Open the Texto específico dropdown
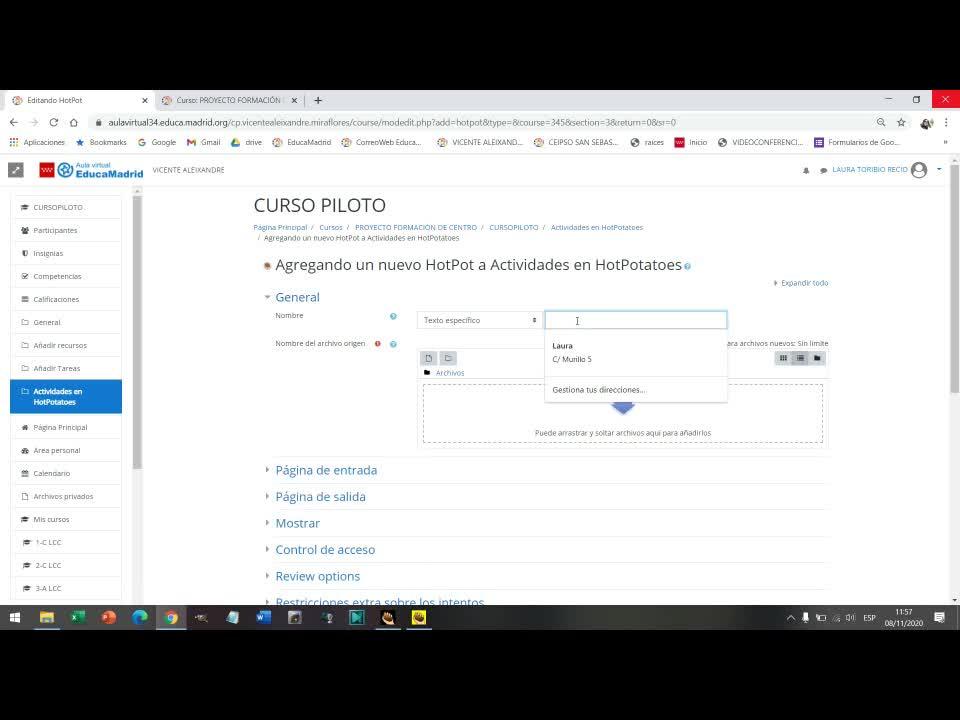The height and width of the screenshot is (720, 960). [479, 320]
